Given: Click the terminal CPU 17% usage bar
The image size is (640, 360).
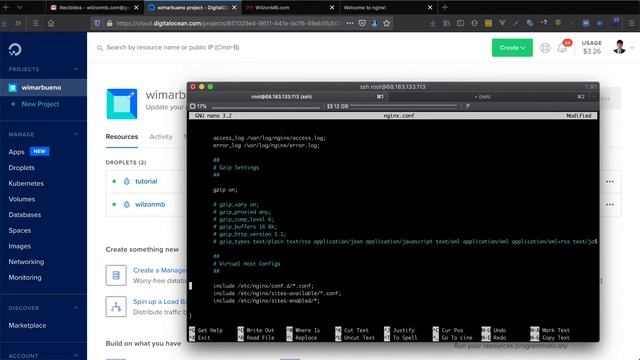Looking at the screenshot, I should 255,107.
